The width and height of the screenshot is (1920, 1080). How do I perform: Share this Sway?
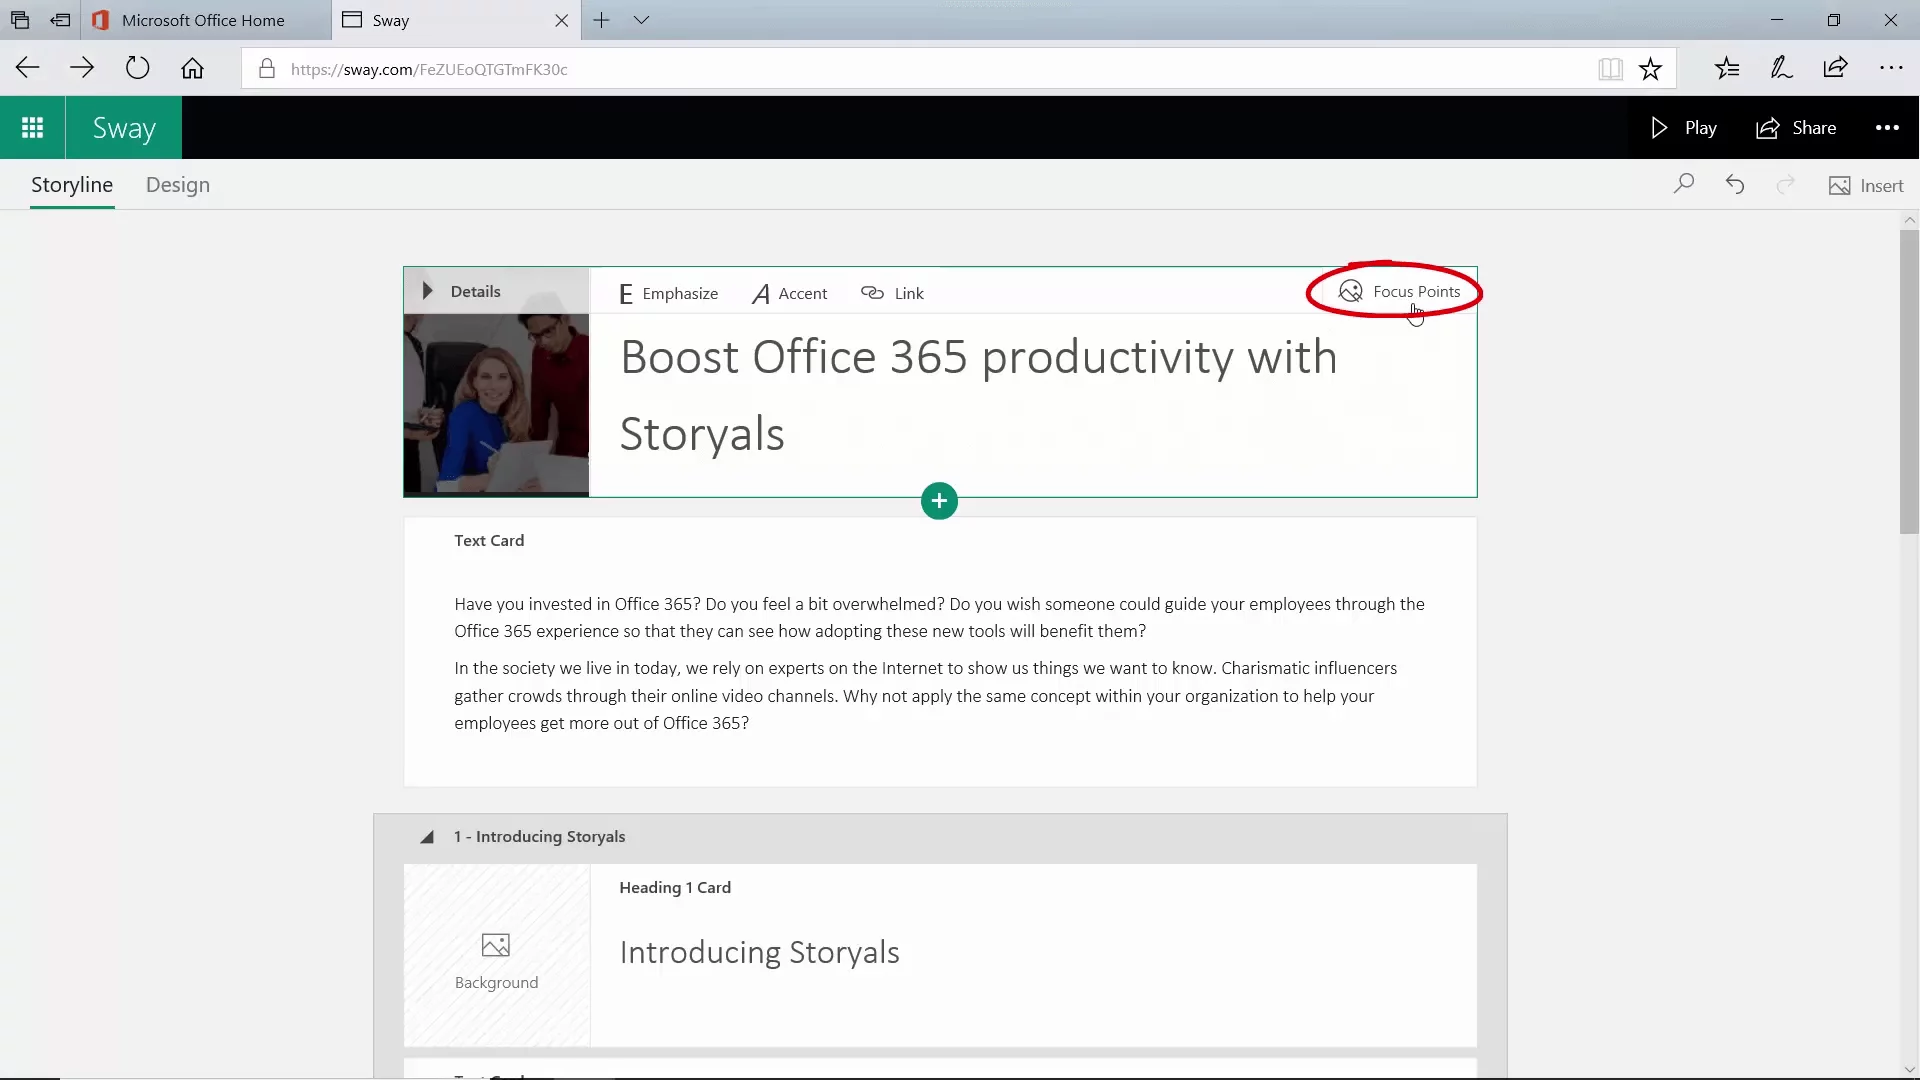[1796, 128]
